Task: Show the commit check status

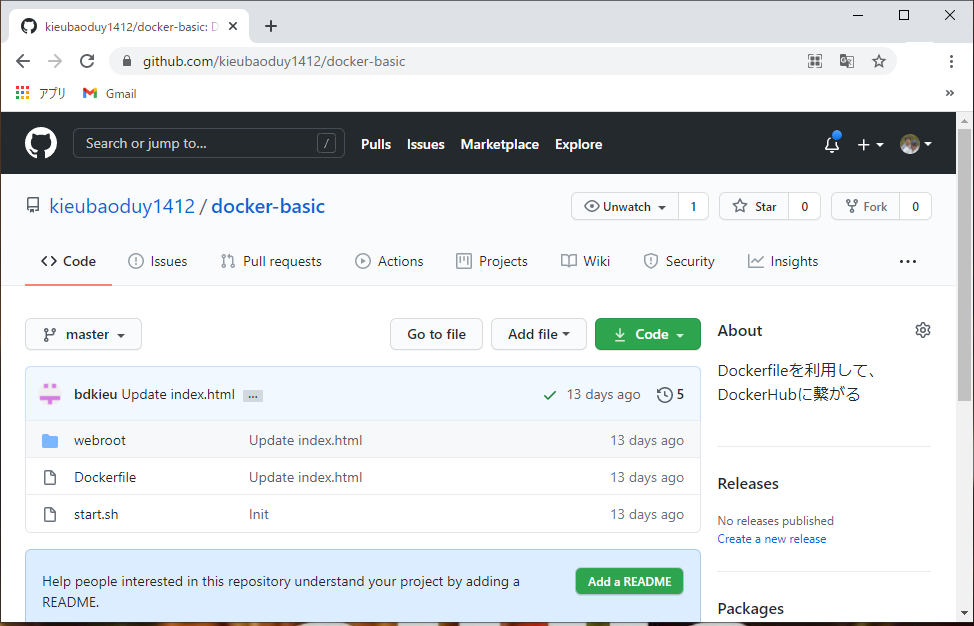Action: point(549,394)
